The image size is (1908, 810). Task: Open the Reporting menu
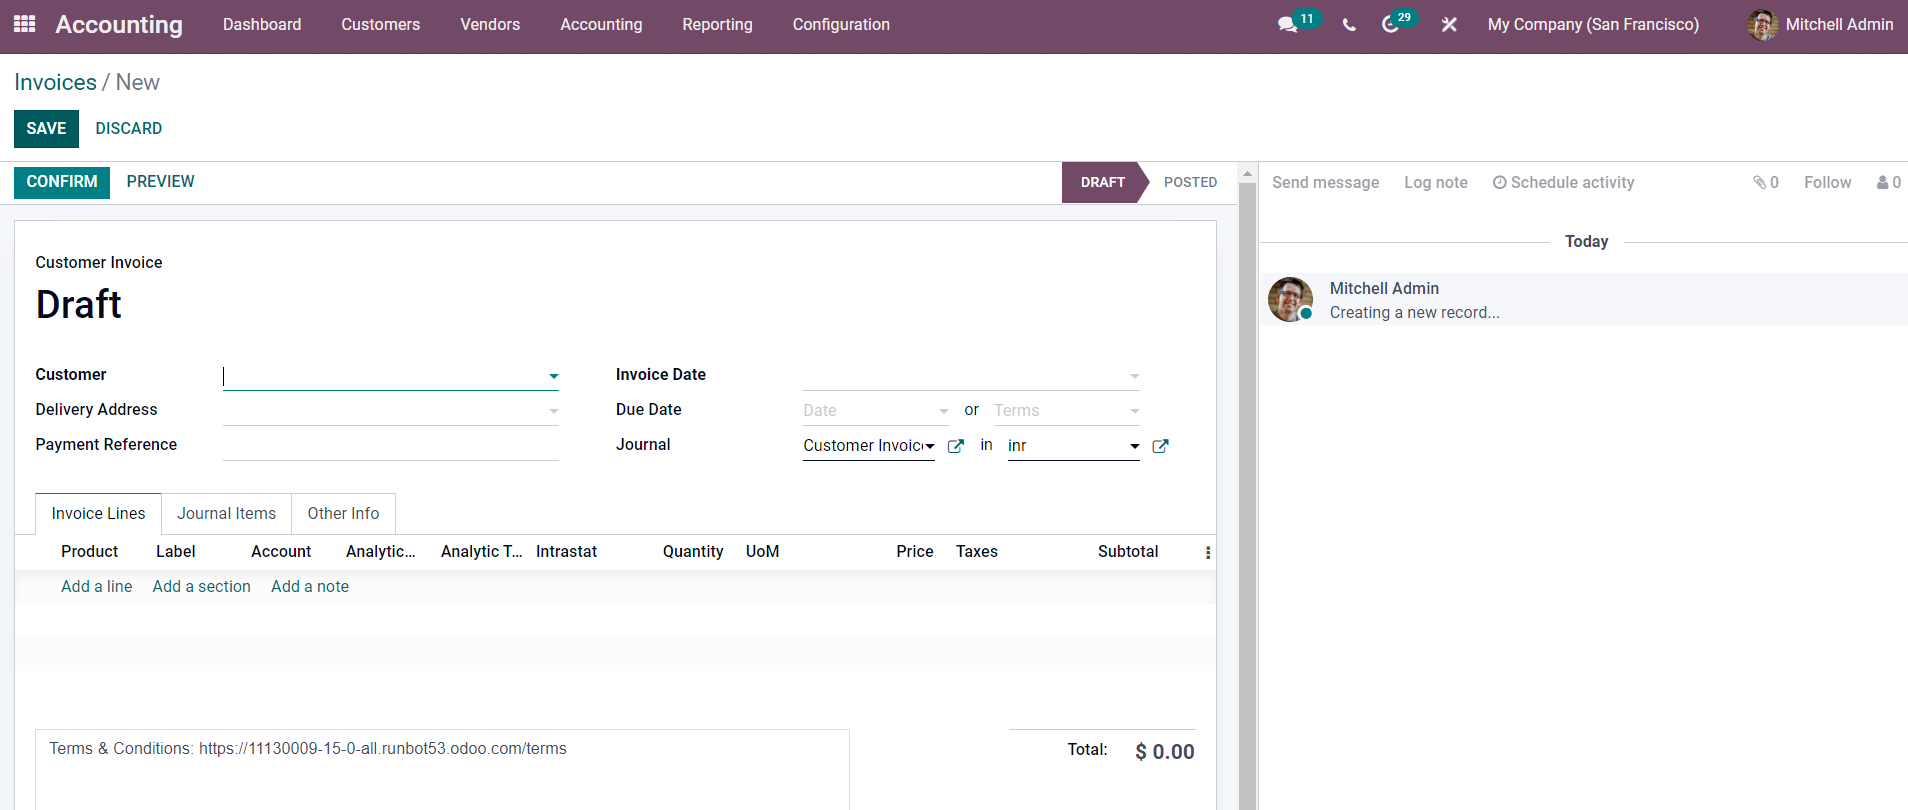coord(717,25)
